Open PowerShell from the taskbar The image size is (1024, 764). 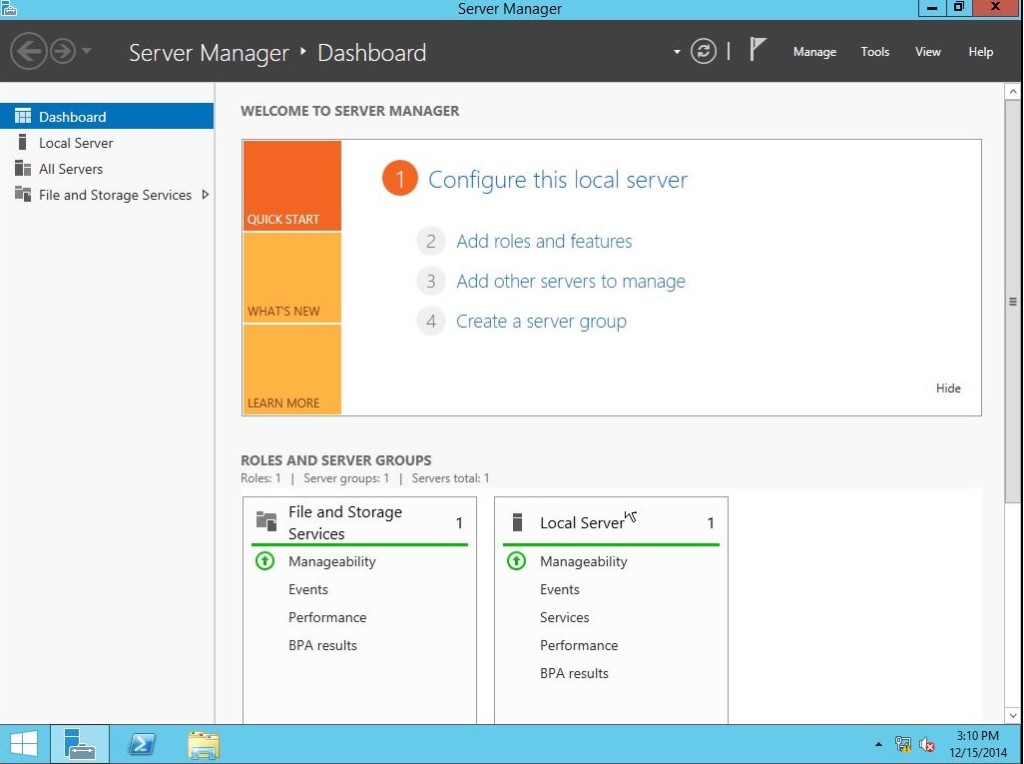141,744
